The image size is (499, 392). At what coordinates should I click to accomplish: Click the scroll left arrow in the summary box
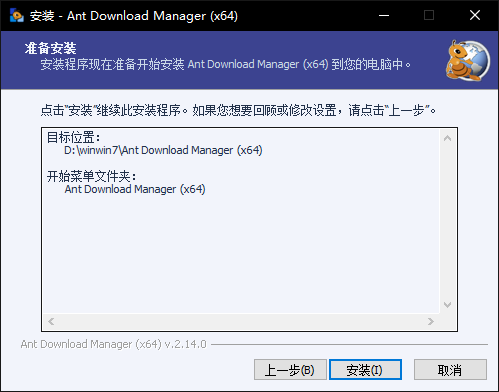click(51, 322)
